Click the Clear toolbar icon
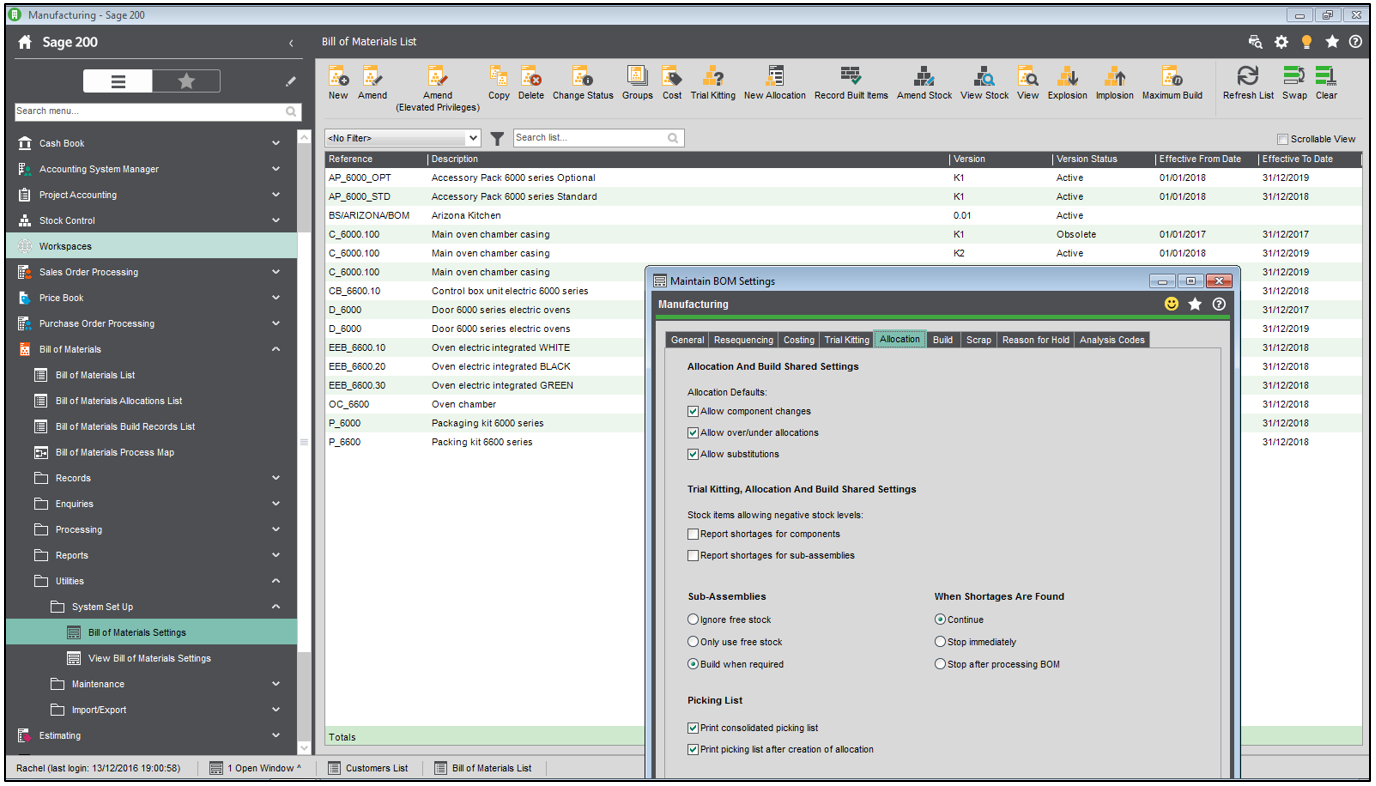The width and height of the screenshot is (1376, 786). [x=1326, y=77]
